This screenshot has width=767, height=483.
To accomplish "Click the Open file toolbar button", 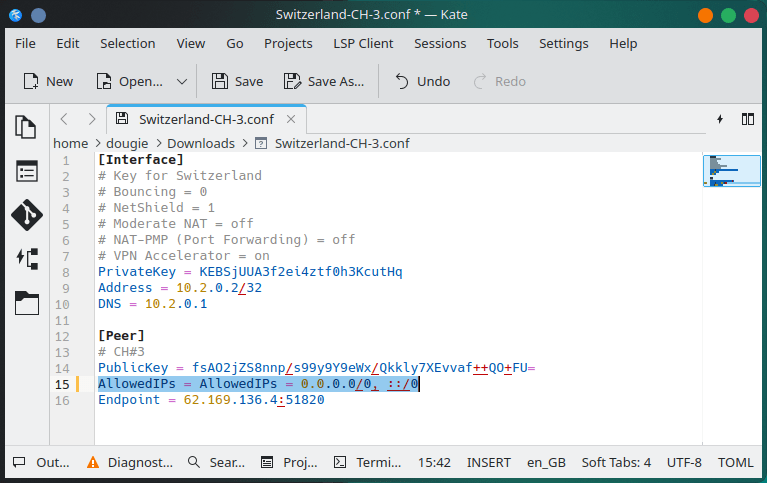I will tap(130, 81).
